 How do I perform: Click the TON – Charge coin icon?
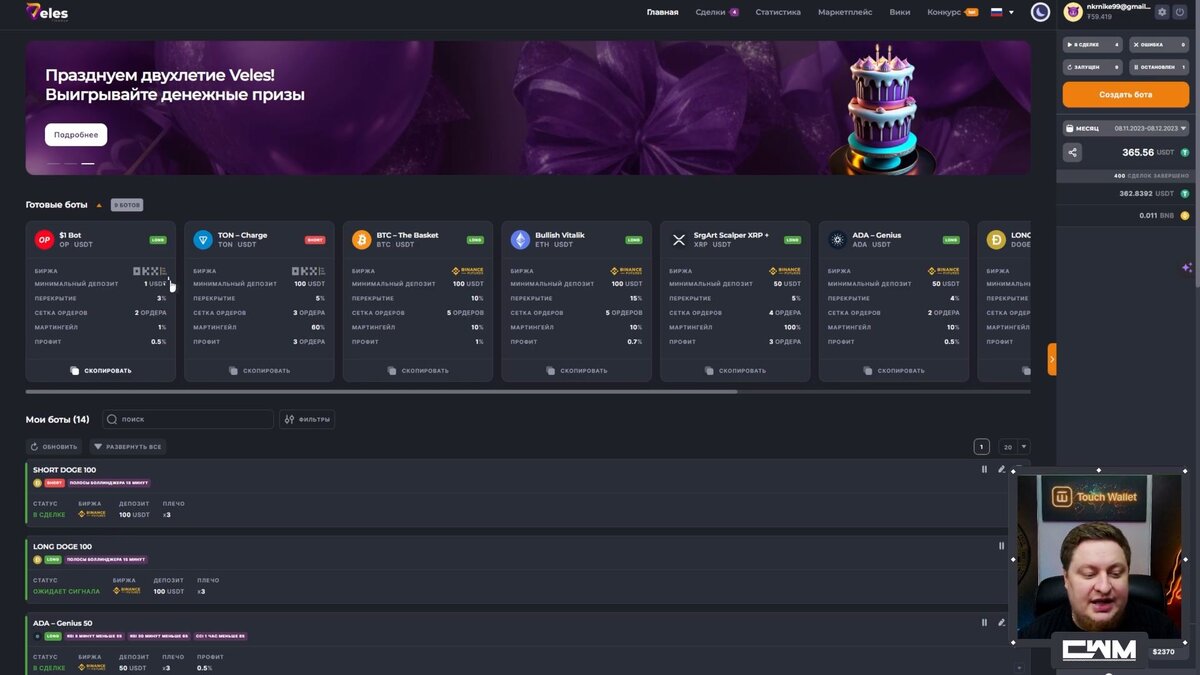(x=203, y=240)
